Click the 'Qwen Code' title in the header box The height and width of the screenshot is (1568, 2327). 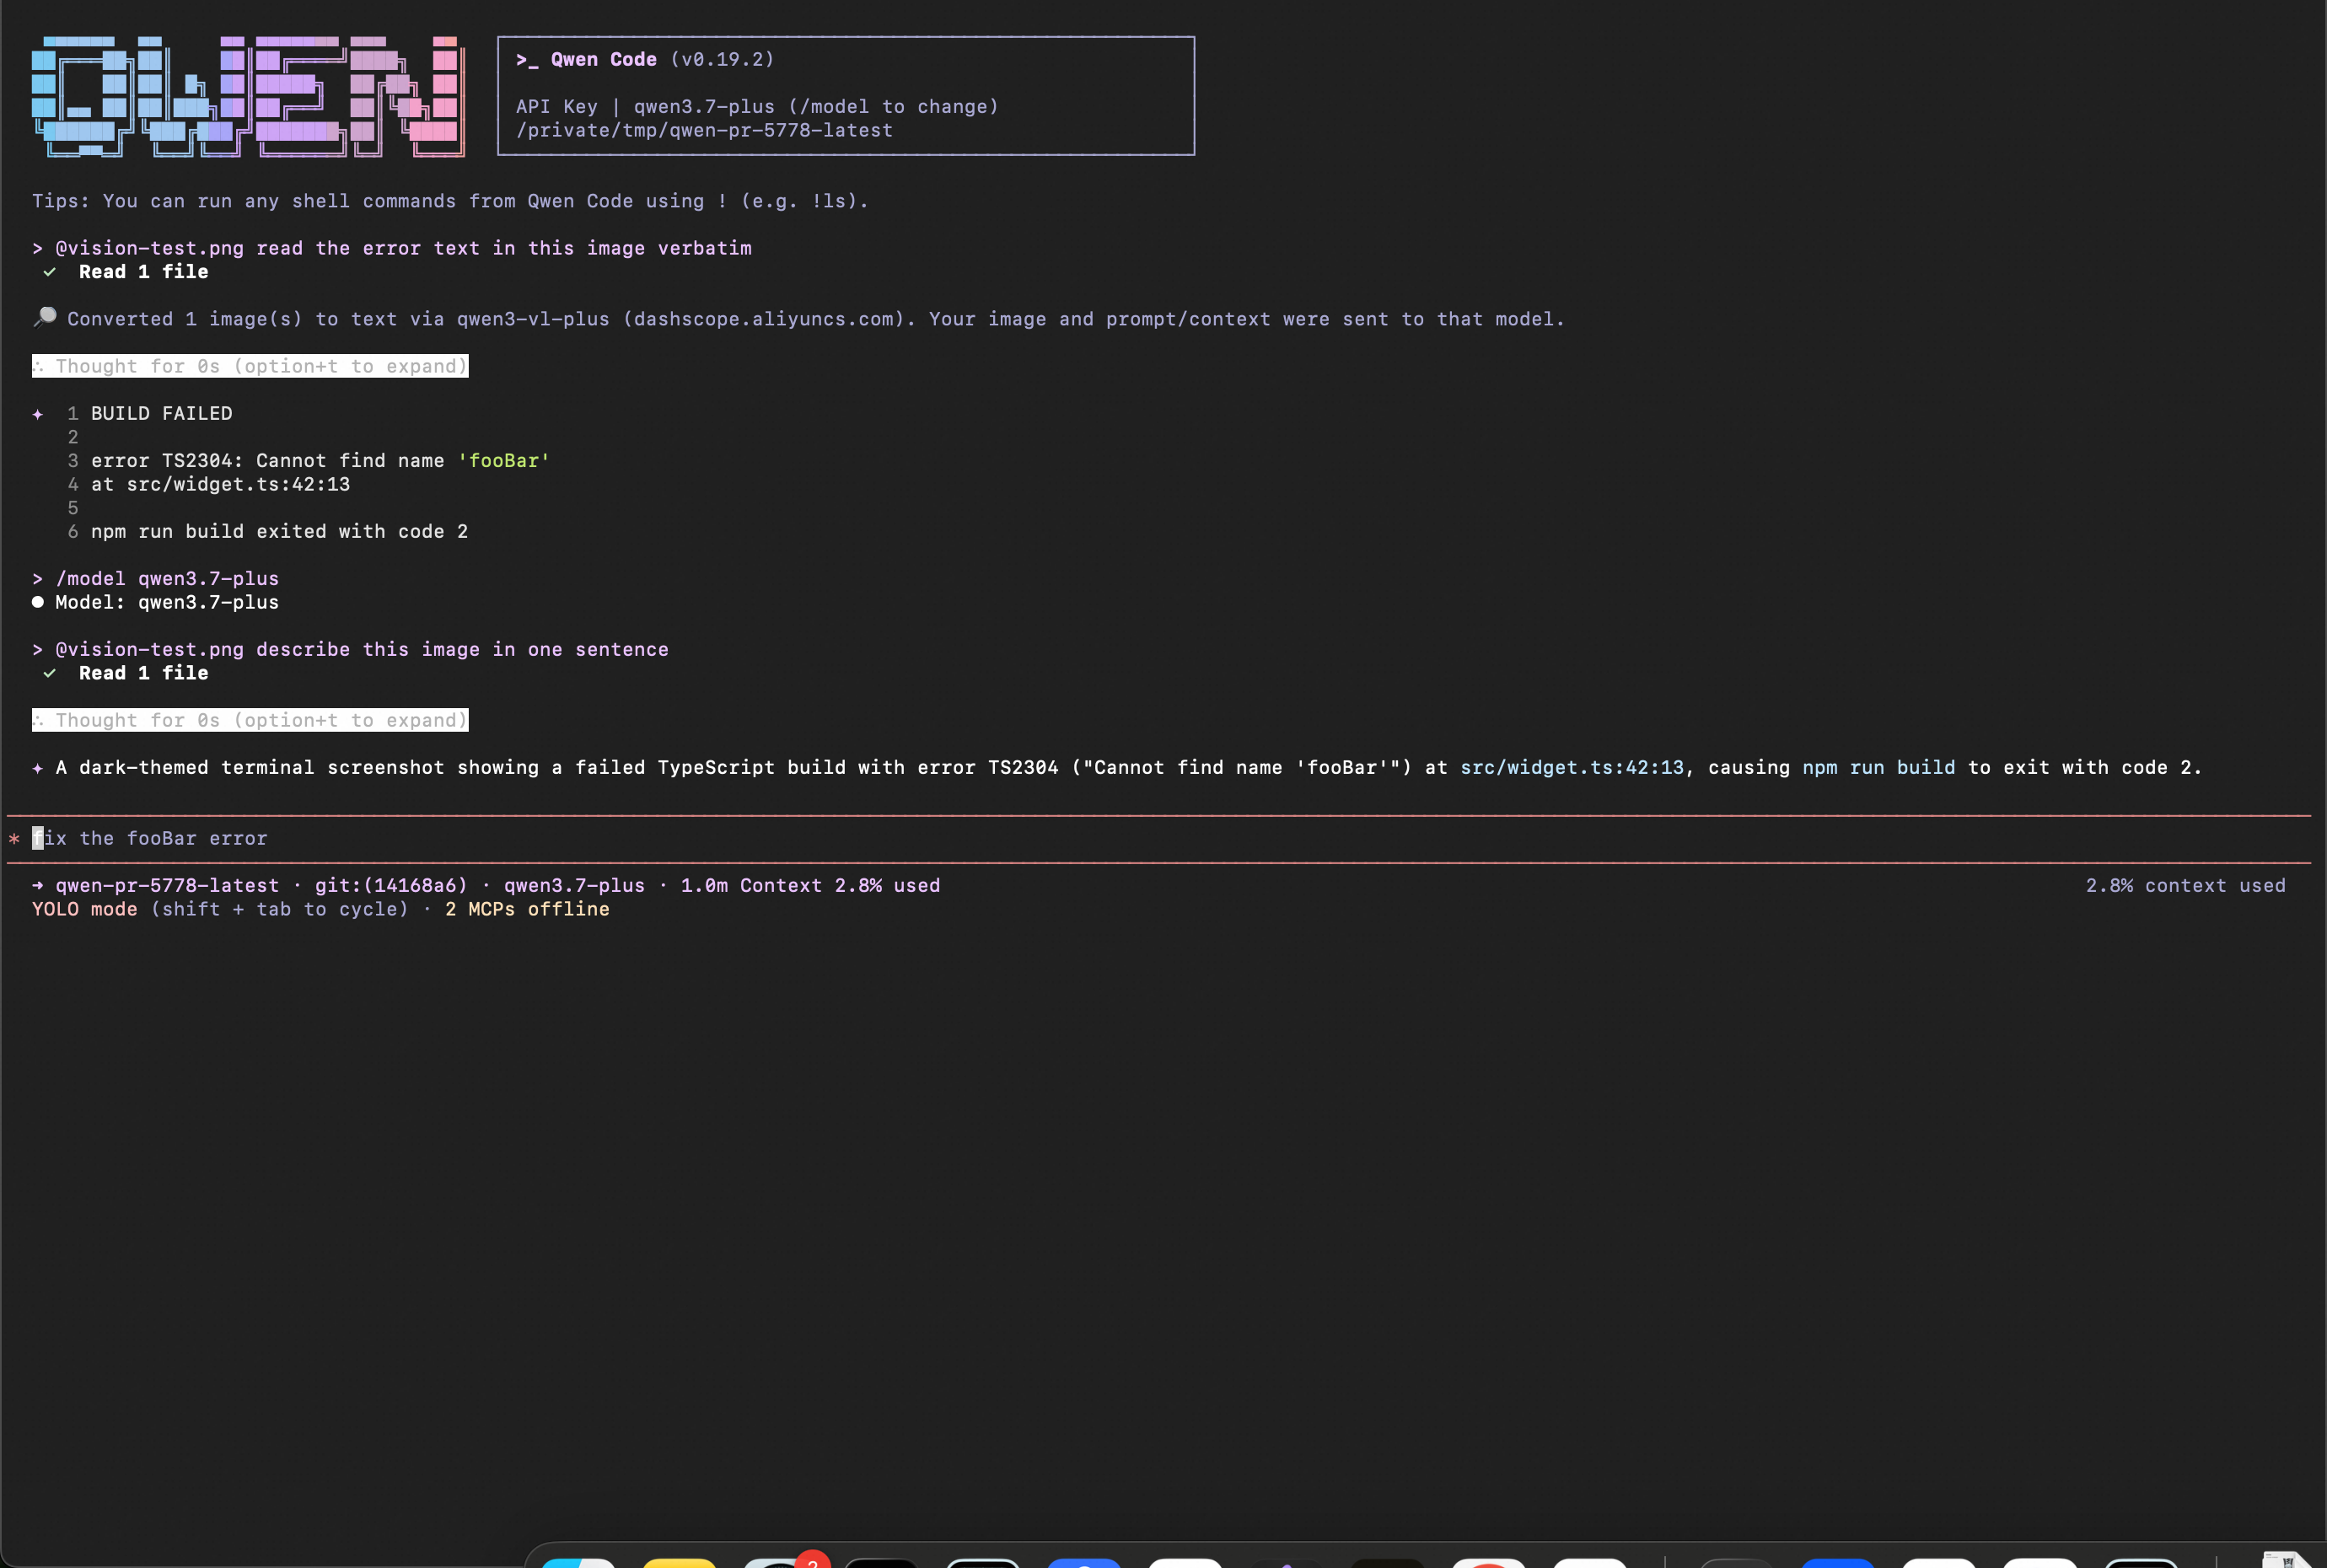pyautogui.click(x=604, y=60)
